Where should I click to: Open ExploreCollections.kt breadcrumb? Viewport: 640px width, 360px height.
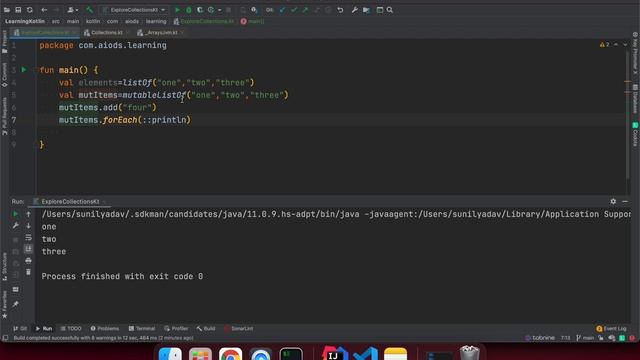(x=204, y=21)
